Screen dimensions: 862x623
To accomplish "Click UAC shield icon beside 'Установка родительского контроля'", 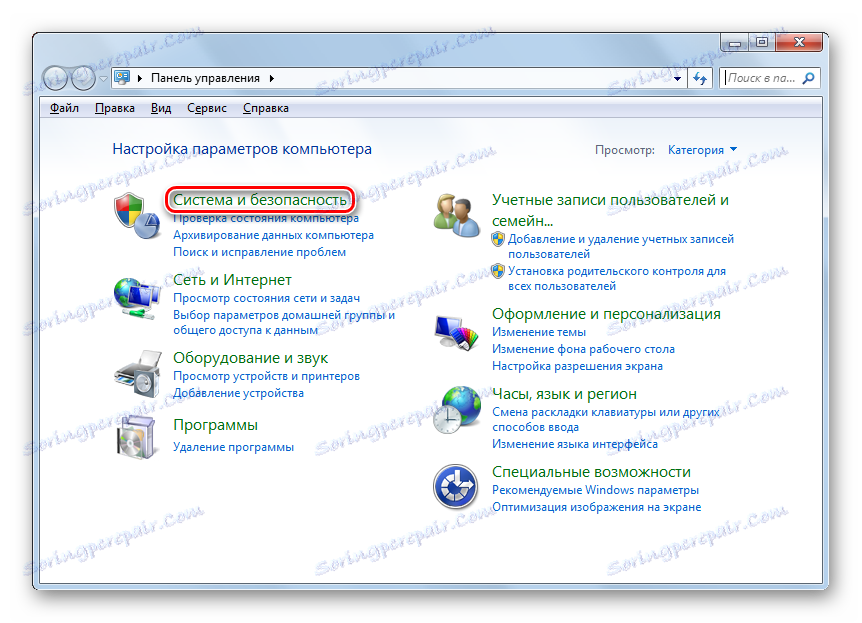I will coord(498,271).
